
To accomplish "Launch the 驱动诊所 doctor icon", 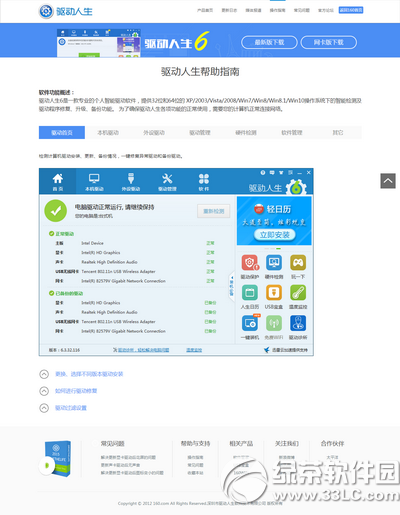I will tap(298, 323).
